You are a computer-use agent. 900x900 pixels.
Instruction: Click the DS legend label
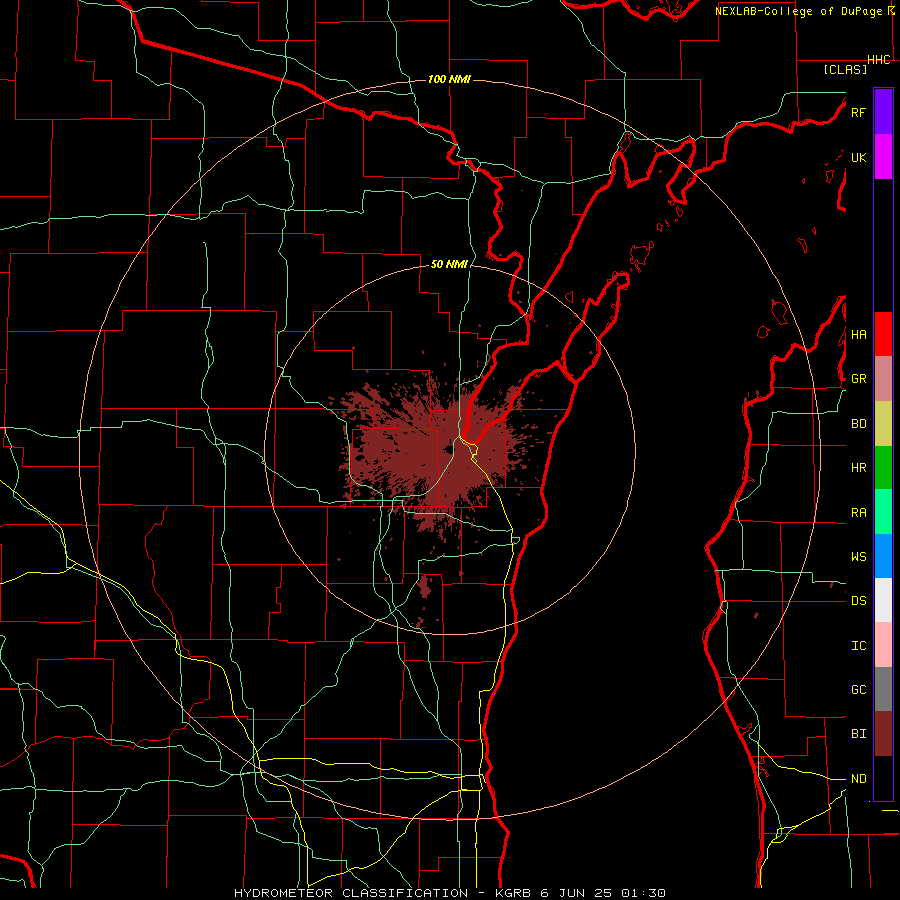[858, 601]
